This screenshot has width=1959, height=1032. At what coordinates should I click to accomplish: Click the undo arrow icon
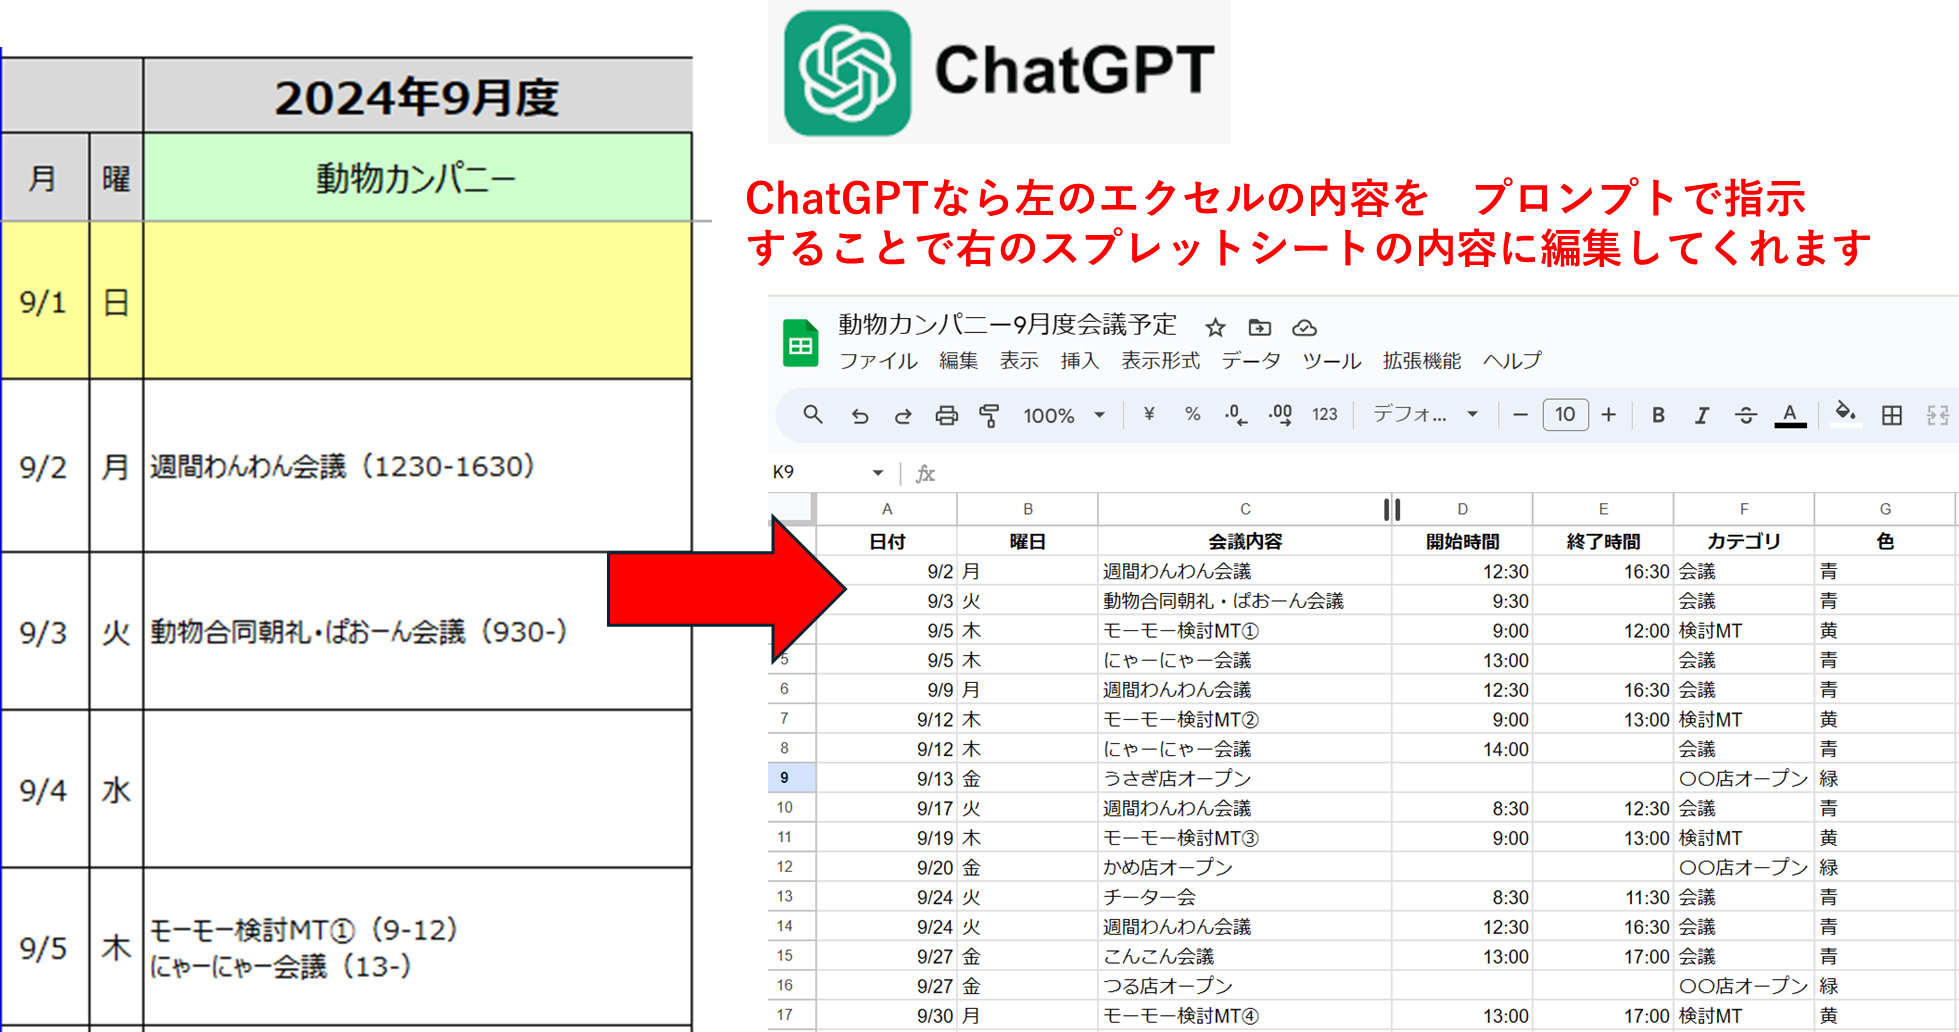859,416
